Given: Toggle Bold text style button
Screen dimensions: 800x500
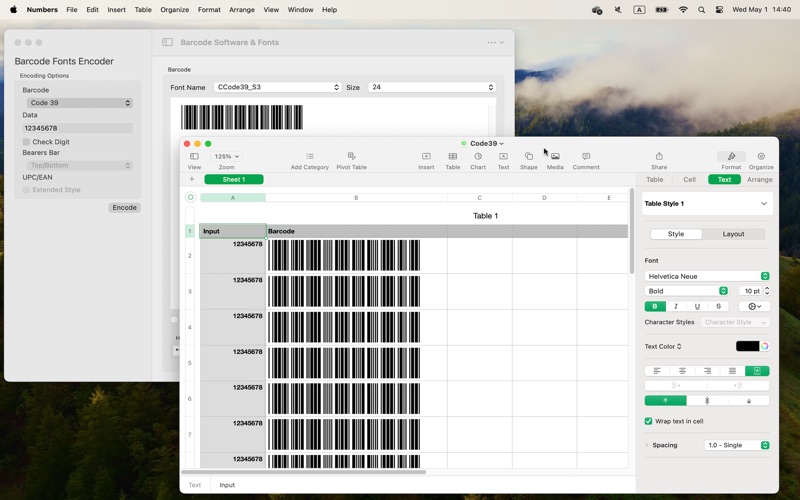Looking at the screenshot, I should (x=655, y=306).
